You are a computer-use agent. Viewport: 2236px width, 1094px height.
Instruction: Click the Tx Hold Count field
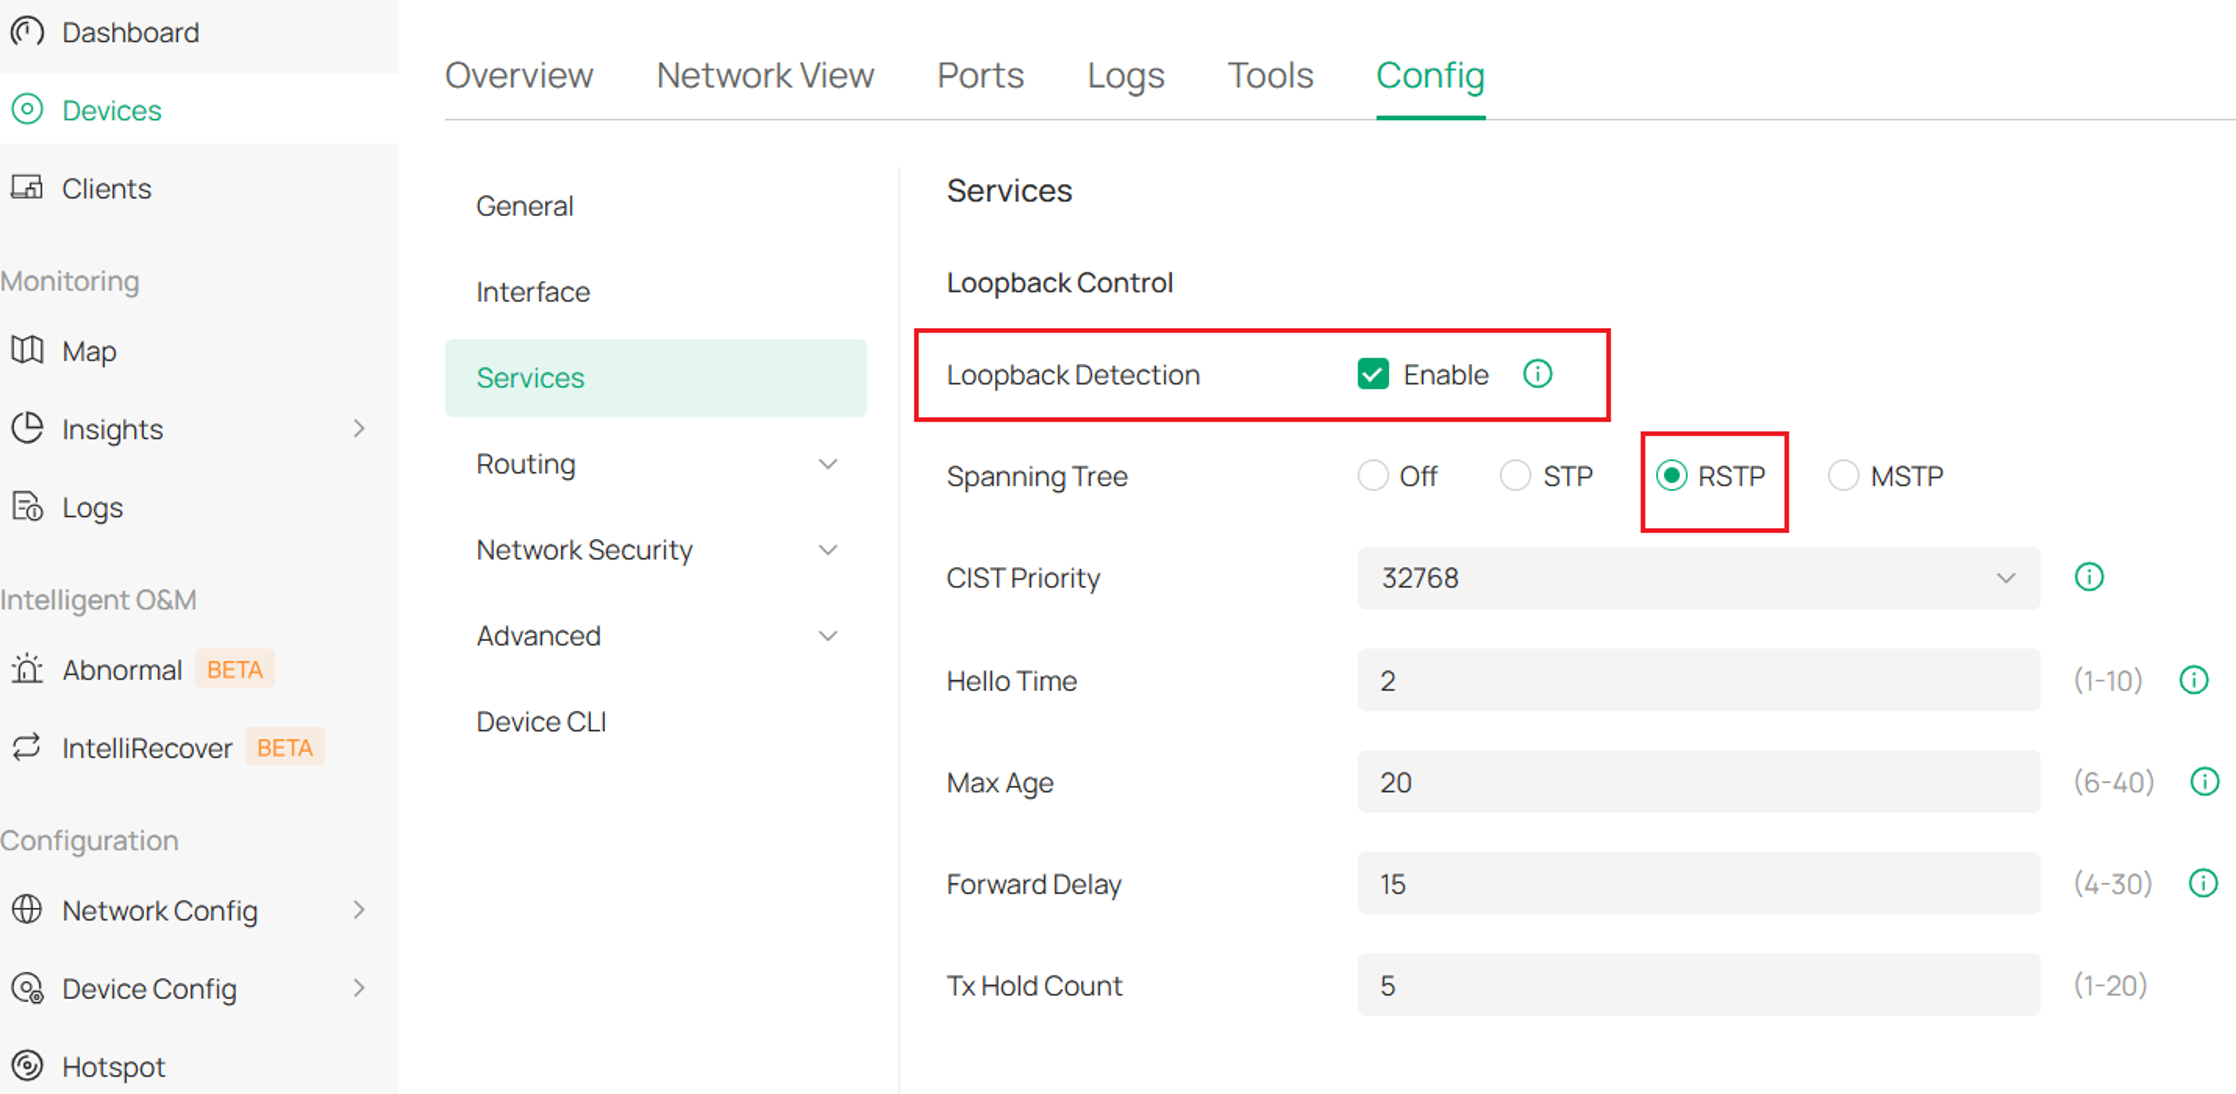click(x=1698, y=986)
